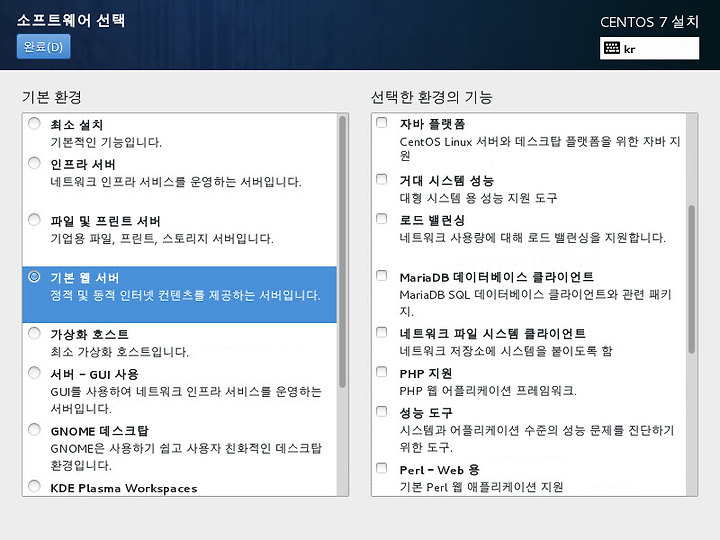This screenshot has width=720, height=540.
Task: Select the GNOME 데스크탑 radio button
Action: click(x=34, y=429)
